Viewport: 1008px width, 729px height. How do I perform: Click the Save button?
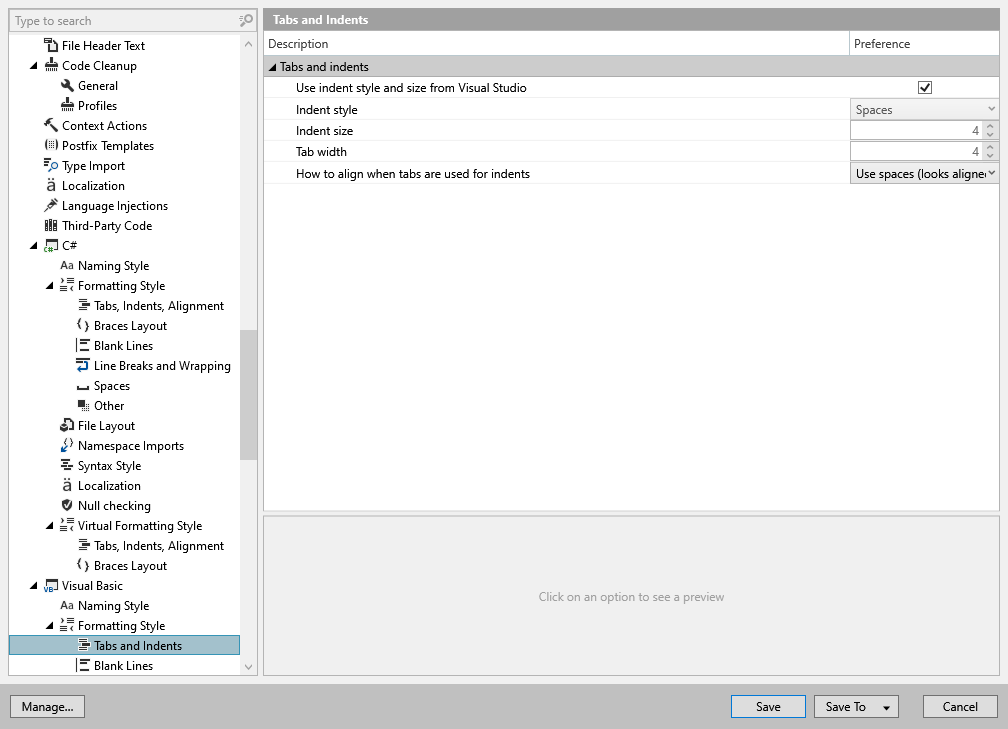[x=768, y=706]
